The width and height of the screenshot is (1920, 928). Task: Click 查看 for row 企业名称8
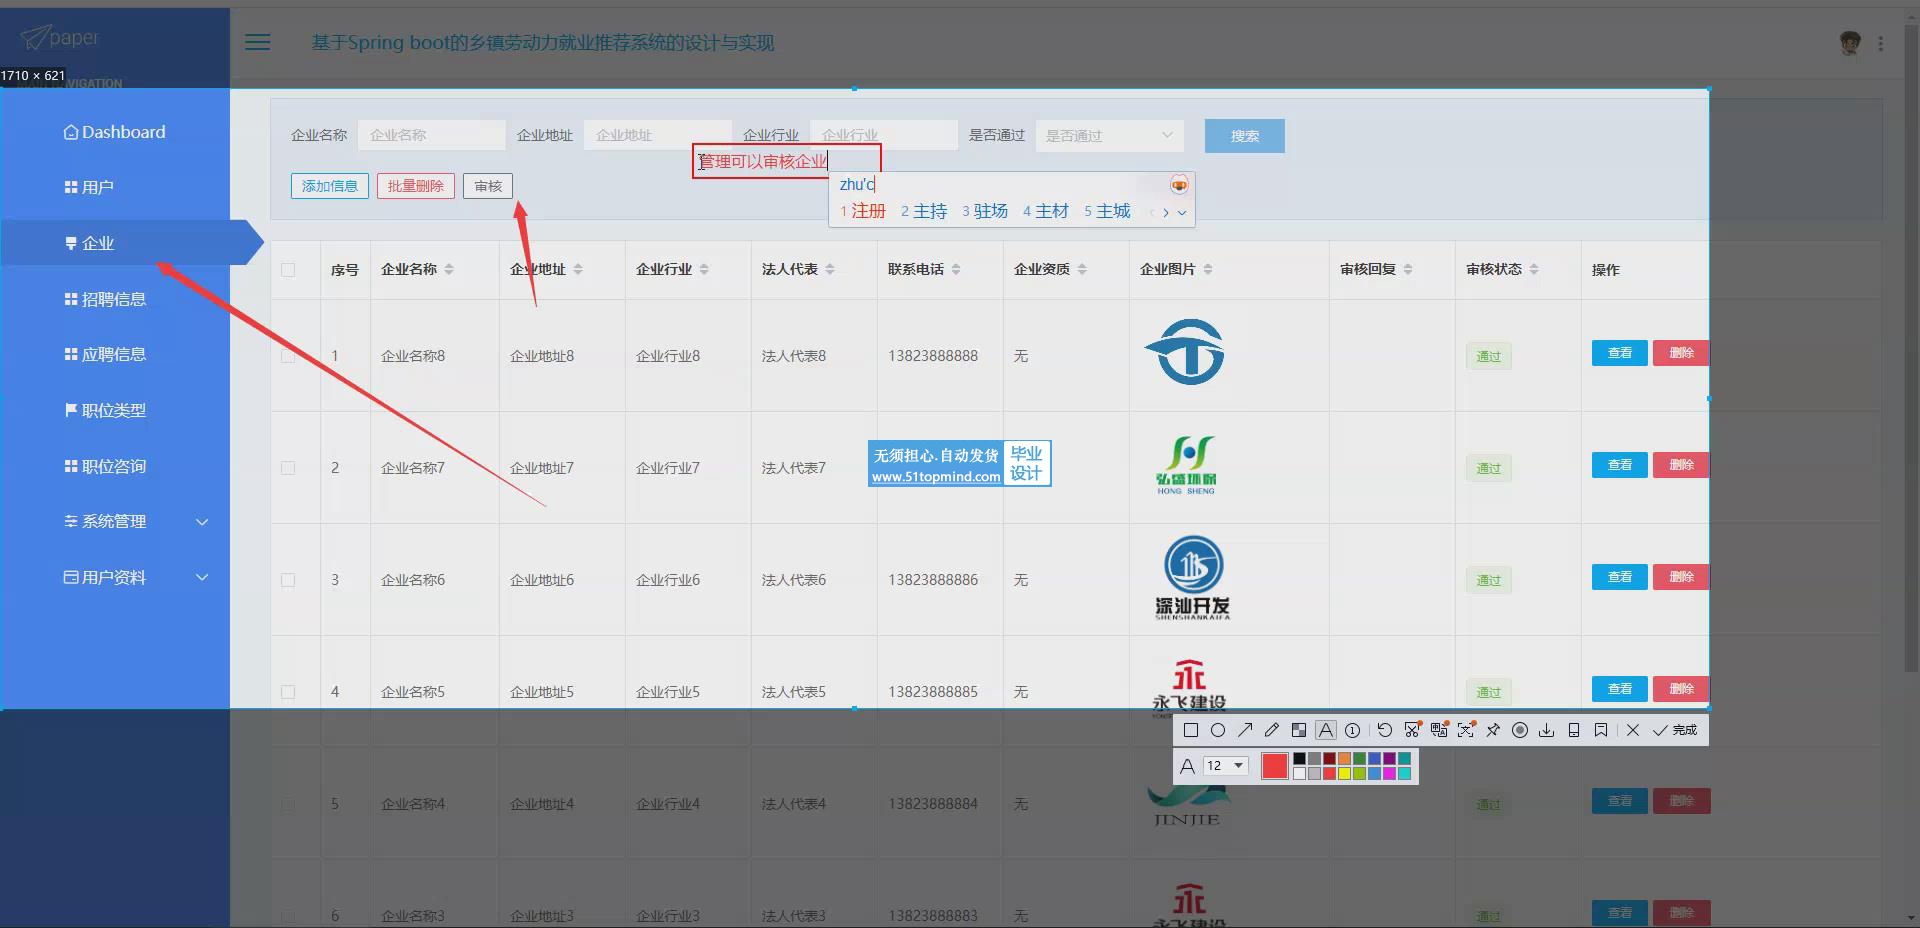tap(1620, 353)
